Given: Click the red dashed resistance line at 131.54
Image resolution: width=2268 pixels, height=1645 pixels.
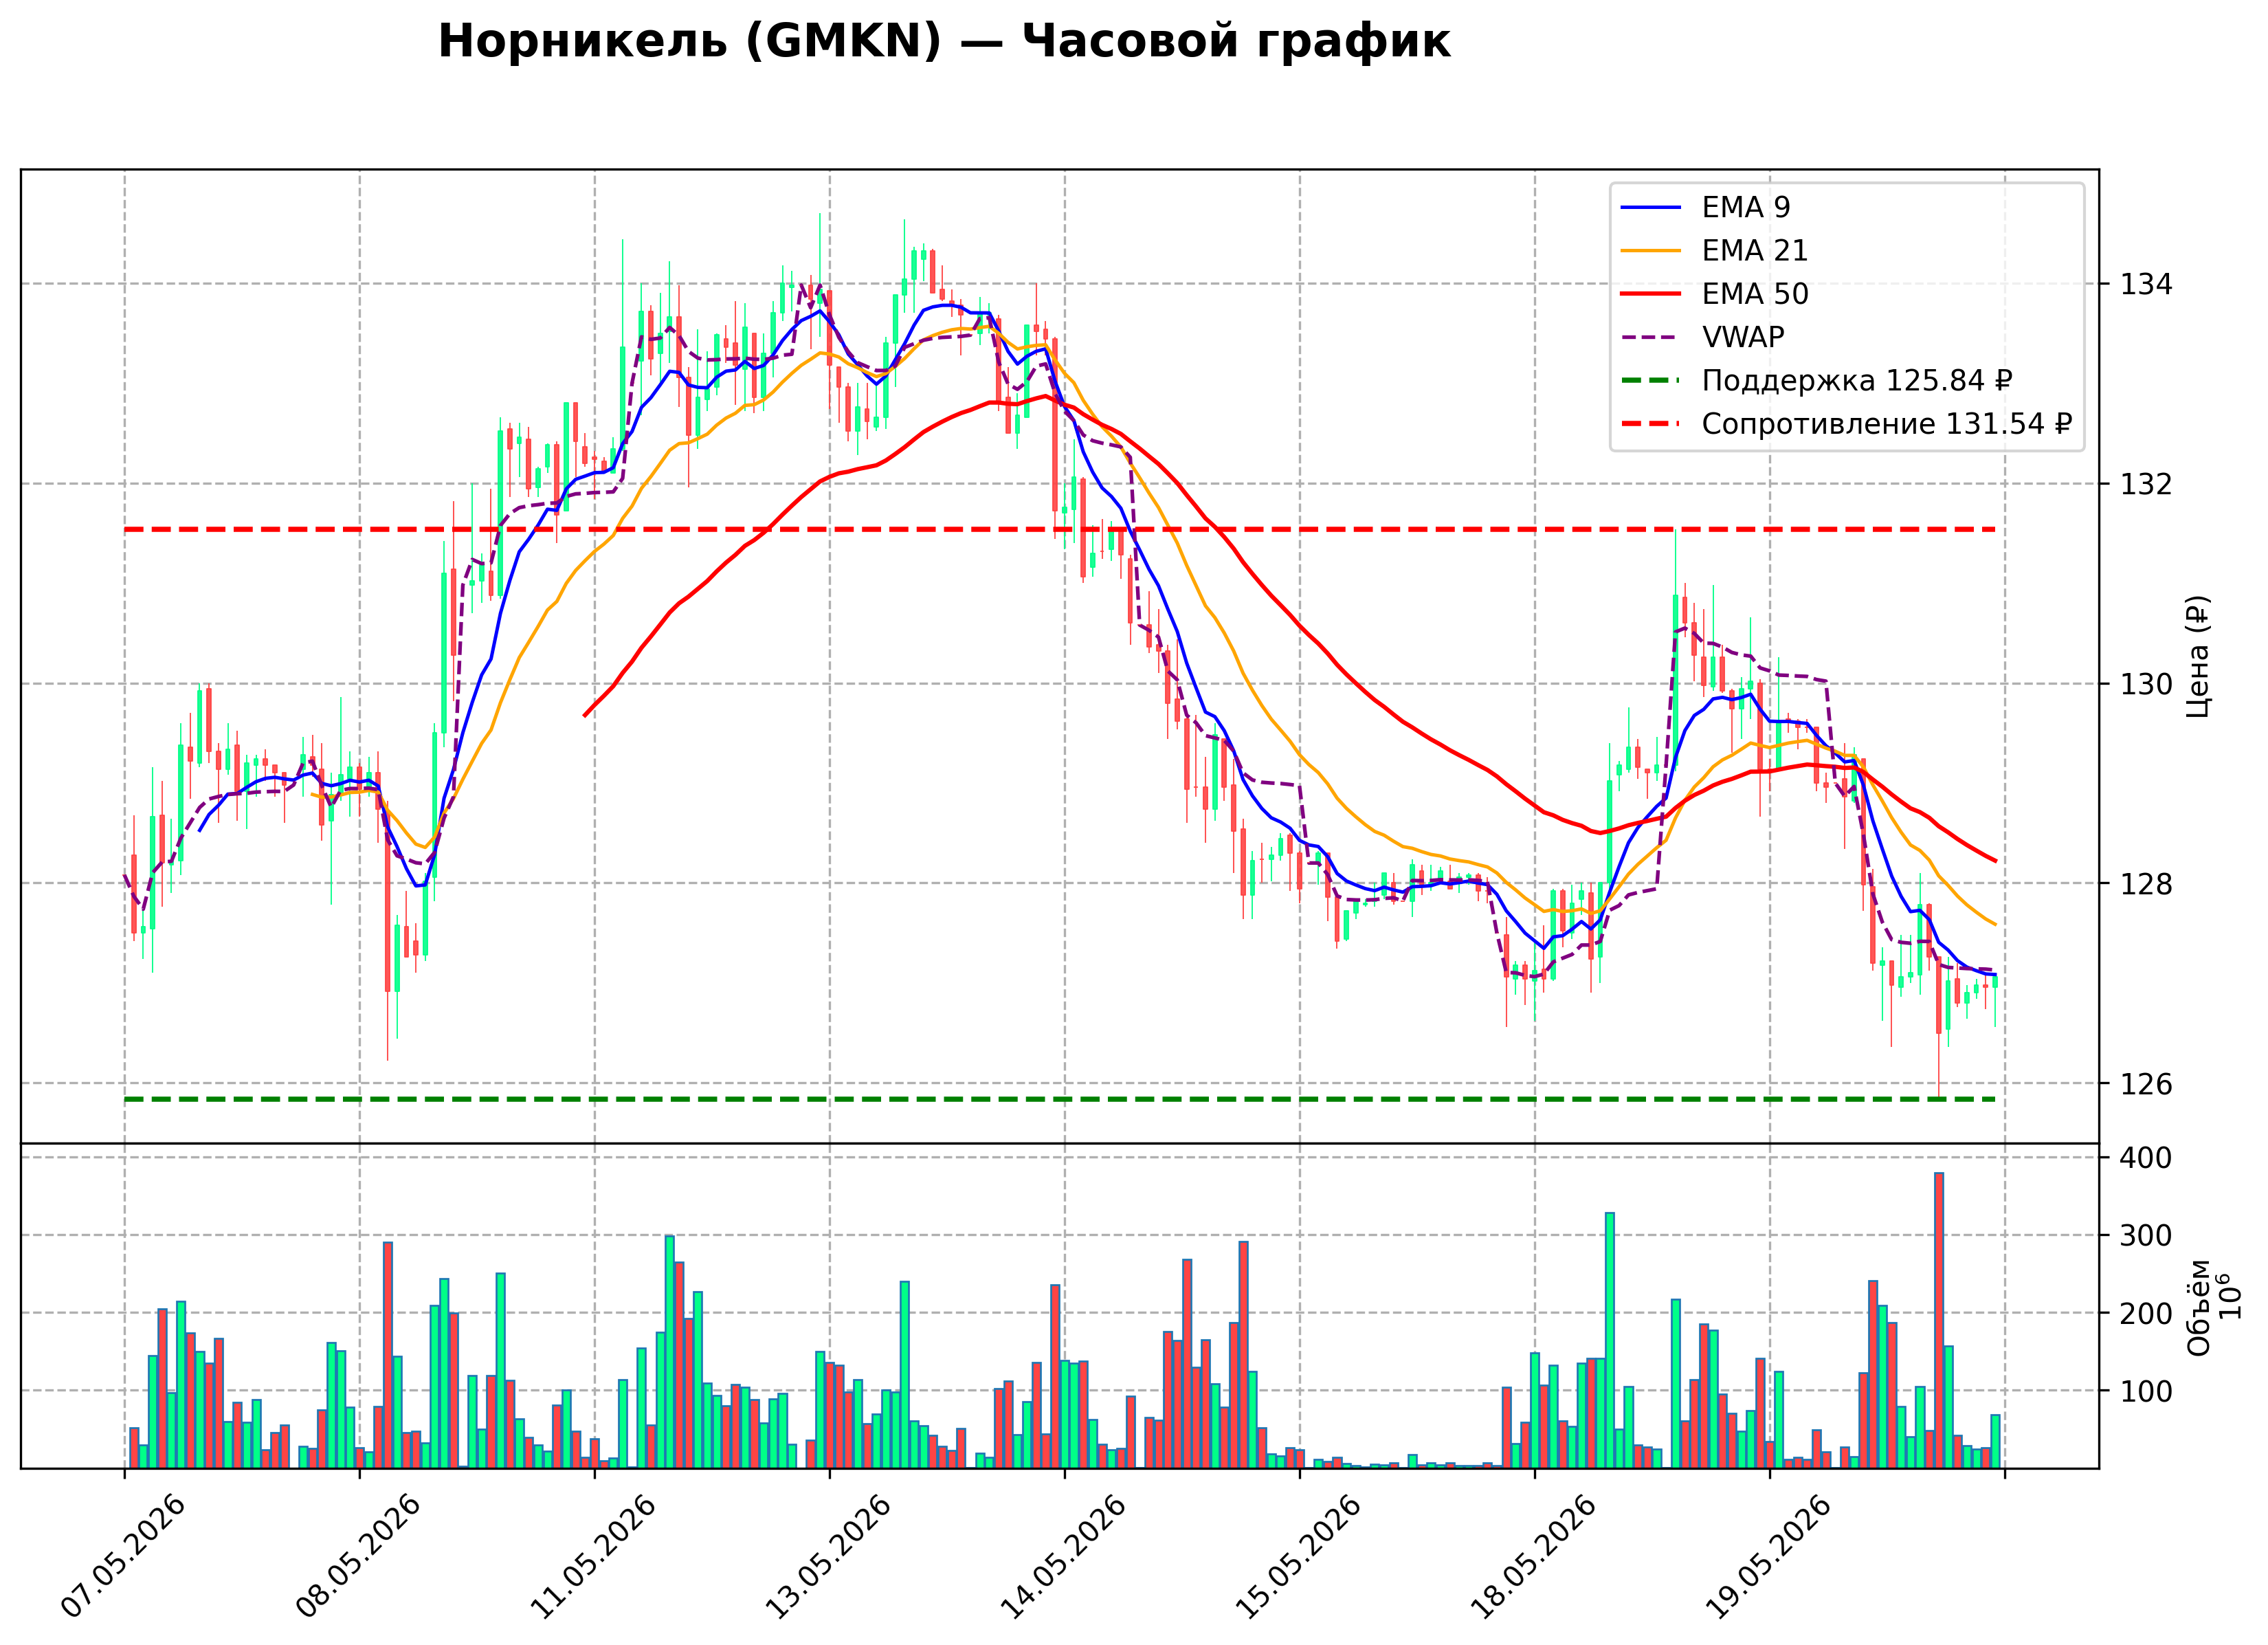Looking at the screenshot, I should point(1060,529).
